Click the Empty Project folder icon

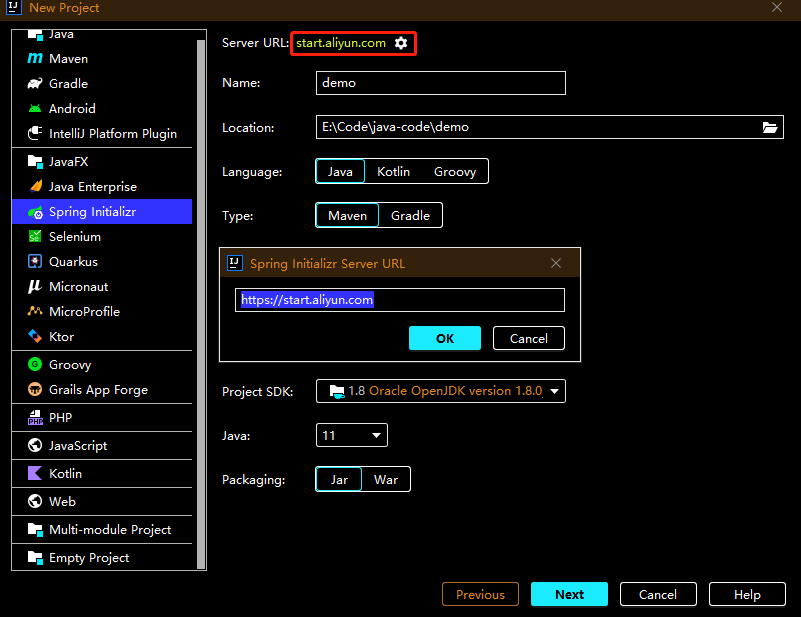(35, 557)
